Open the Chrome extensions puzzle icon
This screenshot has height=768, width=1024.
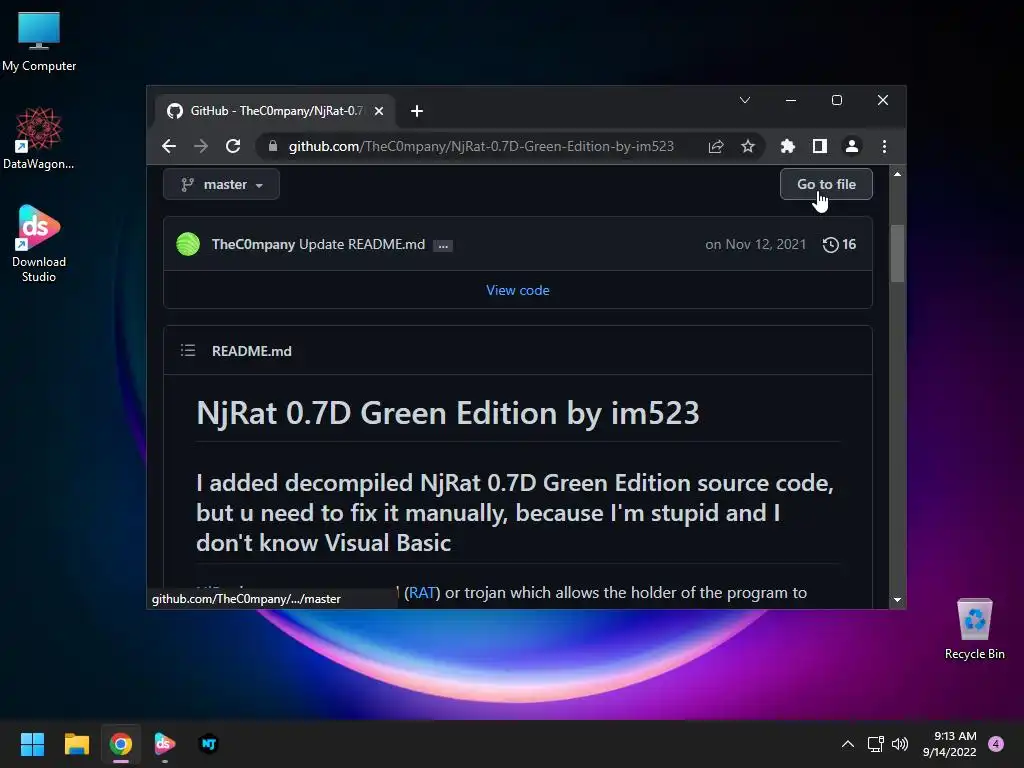tap(788, 146)
